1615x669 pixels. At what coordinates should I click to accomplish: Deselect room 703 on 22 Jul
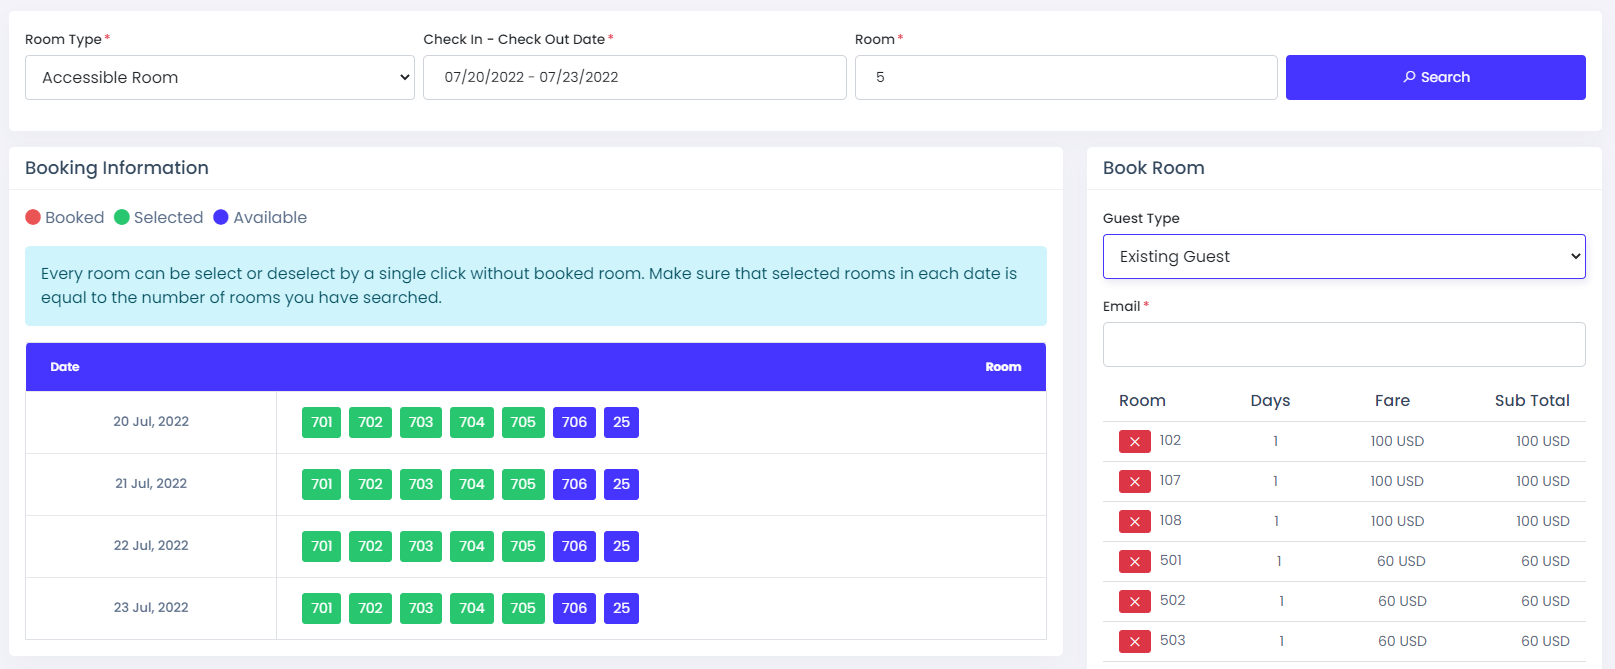(421, 546)
